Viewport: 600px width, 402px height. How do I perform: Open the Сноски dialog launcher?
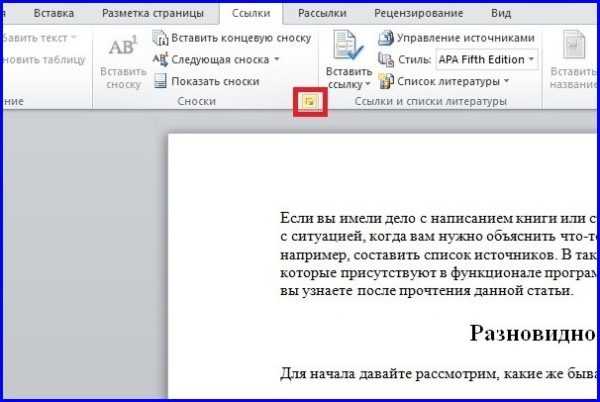[308, 102]
